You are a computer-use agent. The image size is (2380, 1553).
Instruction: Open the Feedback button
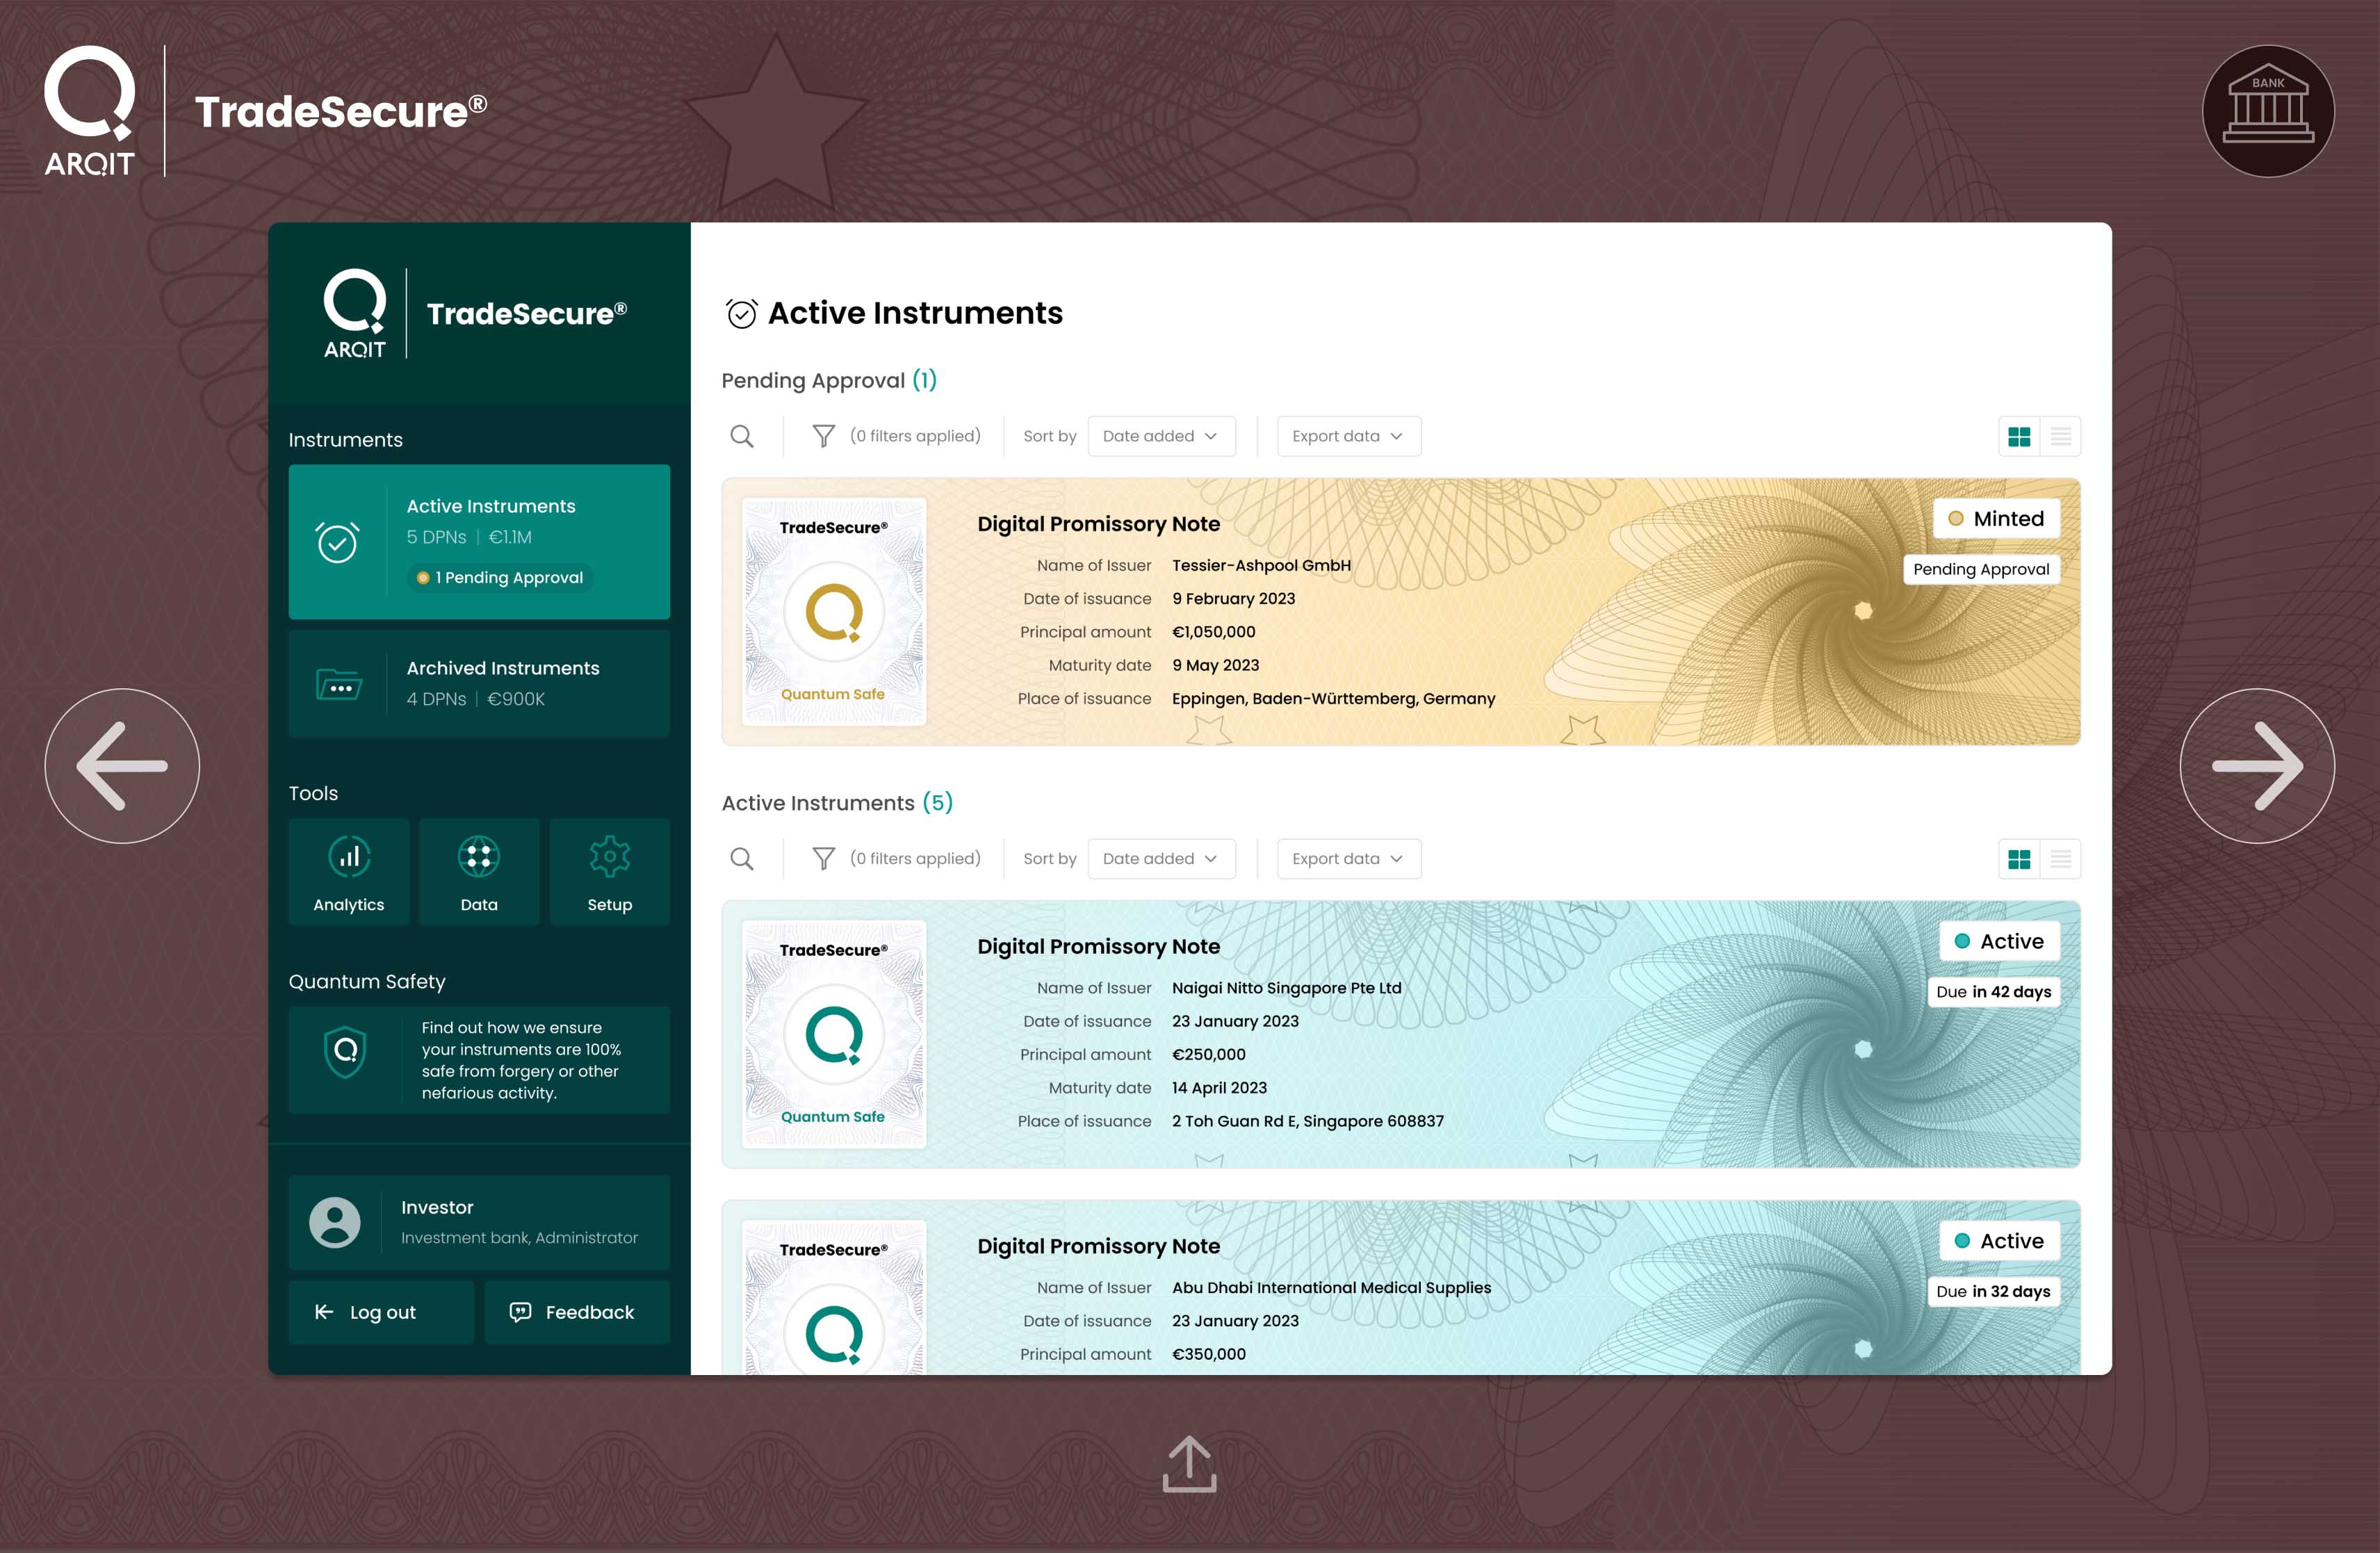coord(577,1312)
